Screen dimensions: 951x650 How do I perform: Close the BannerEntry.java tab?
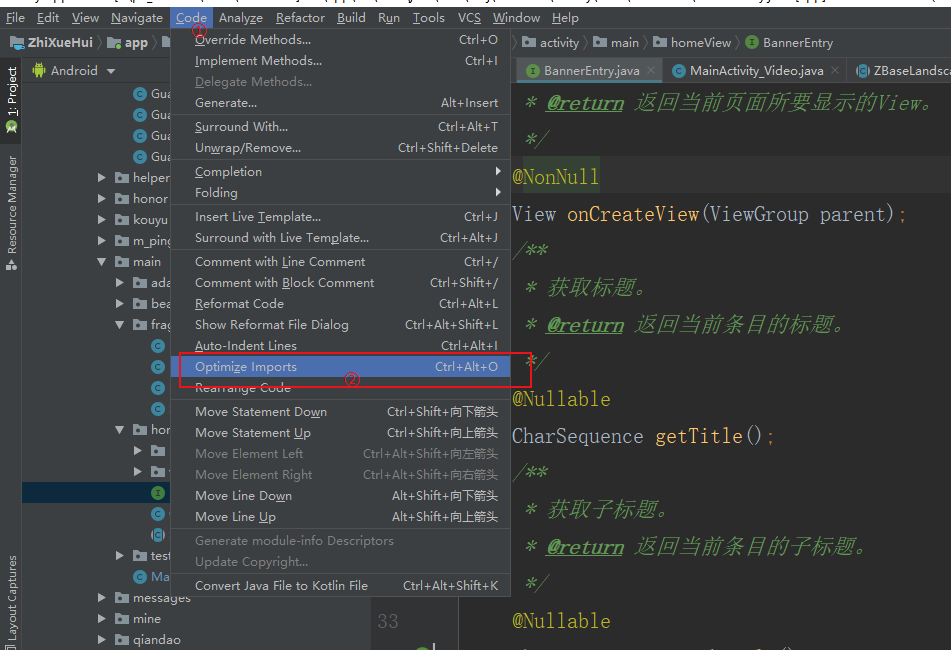(x=651, y=70)
